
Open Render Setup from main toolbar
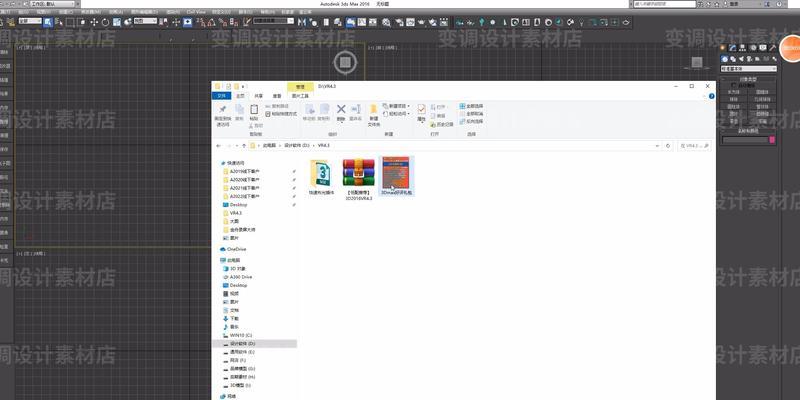tap(399, 22)
